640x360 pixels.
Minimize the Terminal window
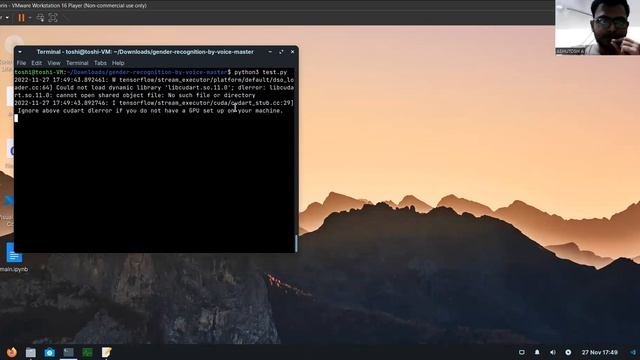[270, 52]
